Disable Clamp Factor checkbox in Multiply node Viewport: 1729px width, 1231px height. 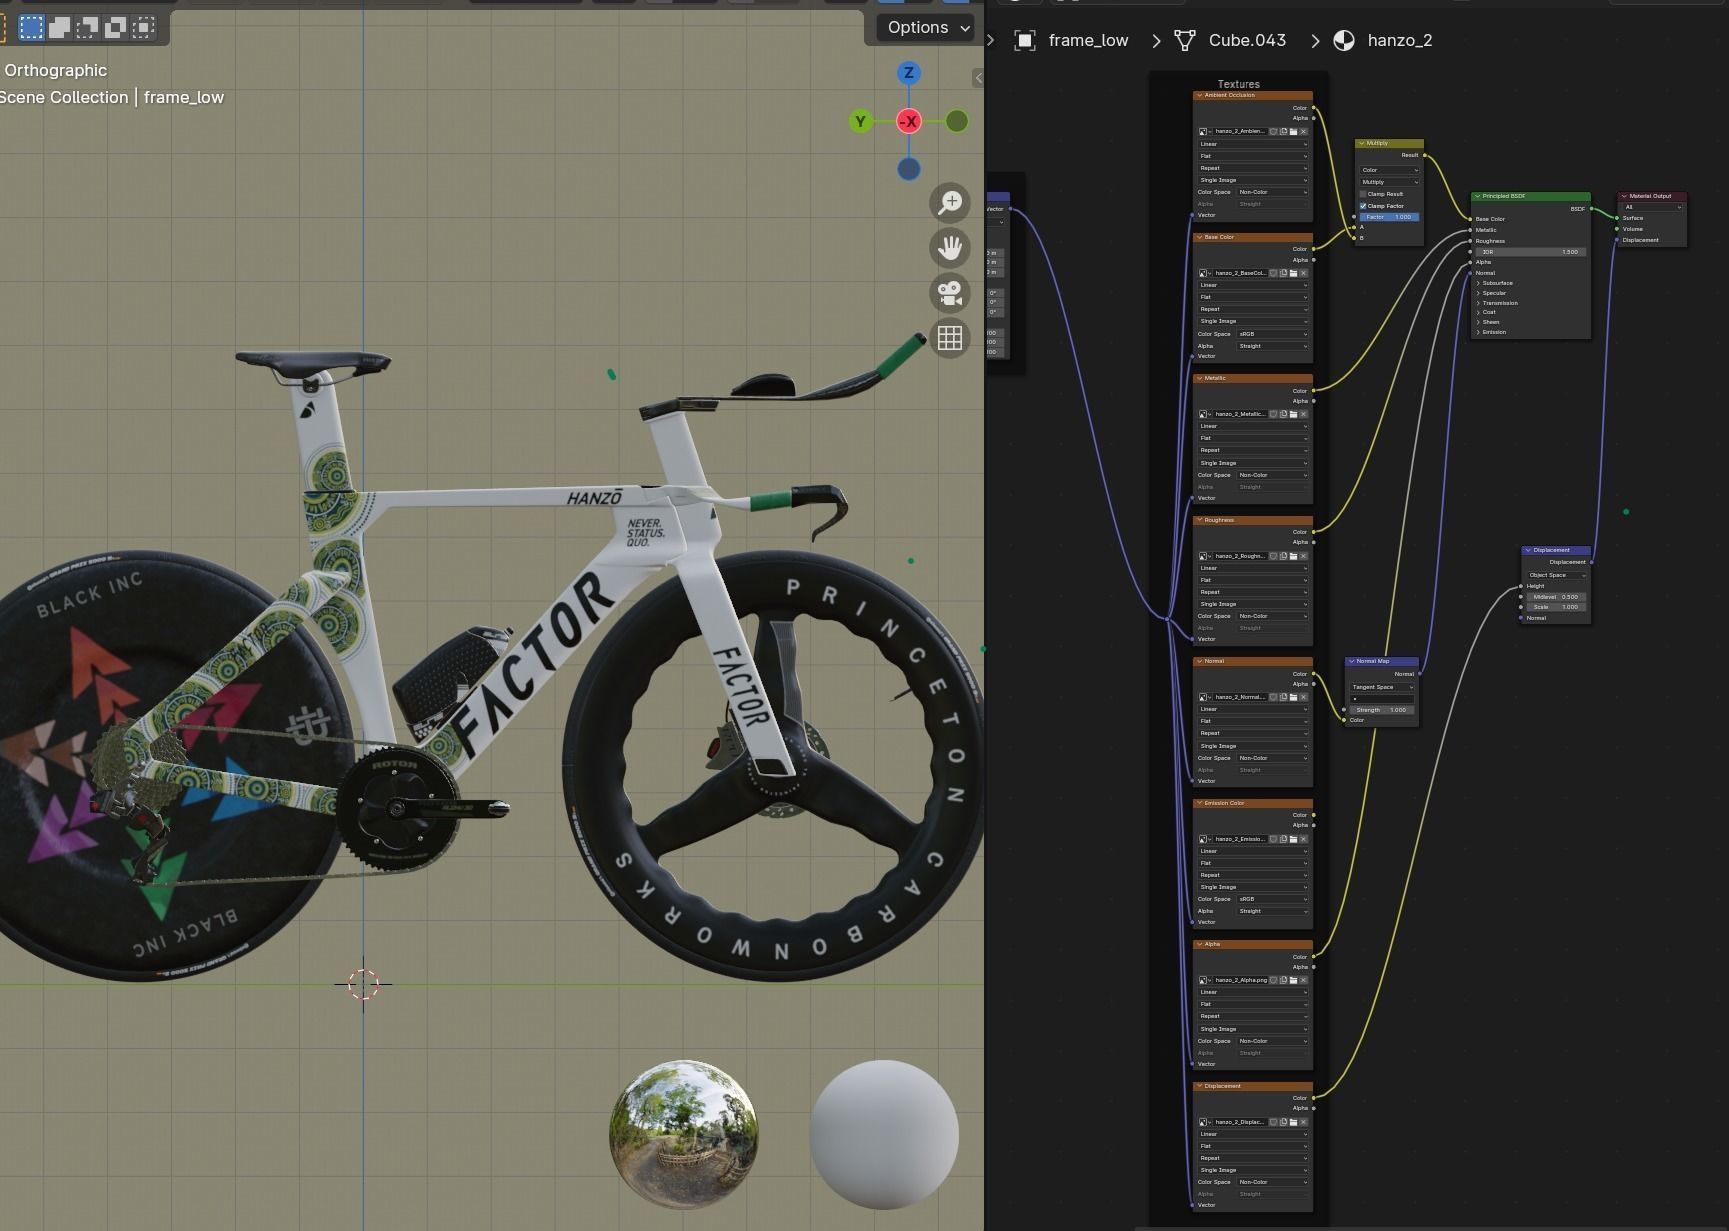(x=1363, y=206)
